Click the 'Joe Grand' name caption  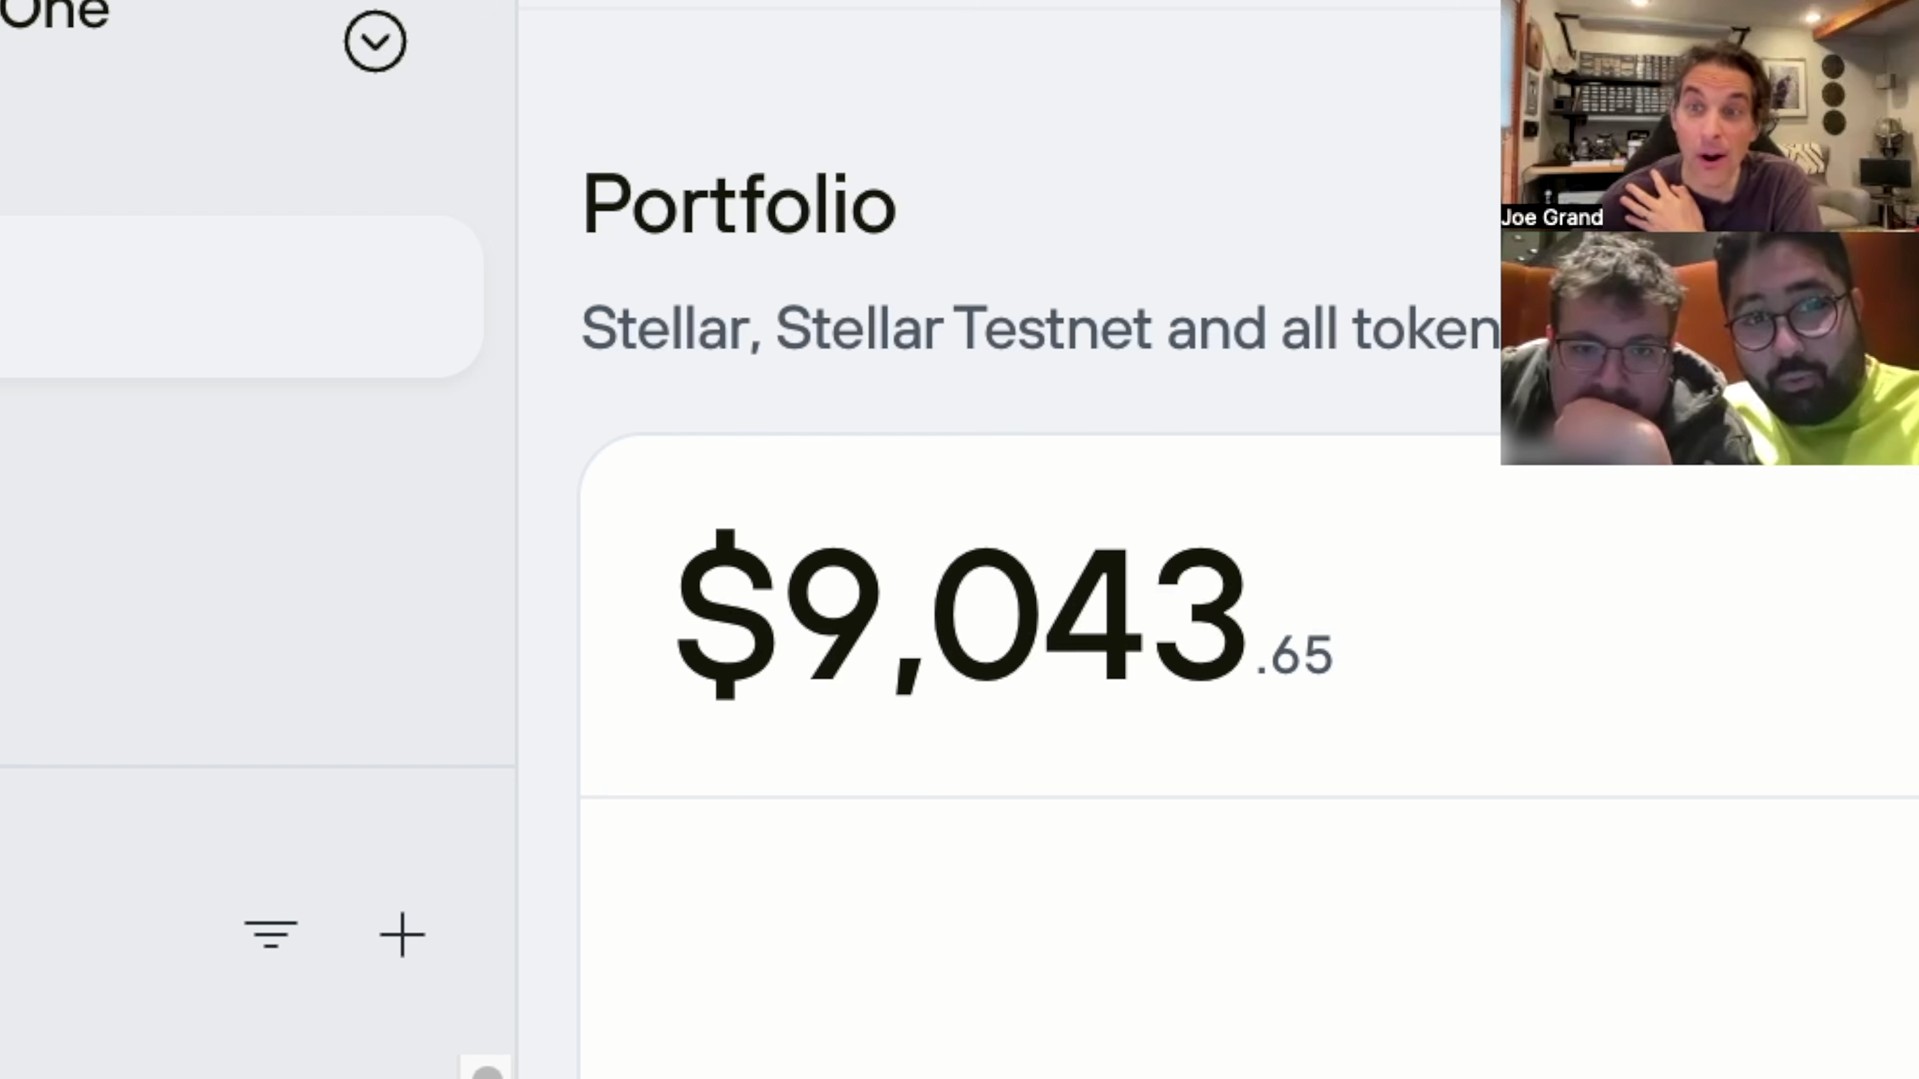click(x=1552, y=218)
